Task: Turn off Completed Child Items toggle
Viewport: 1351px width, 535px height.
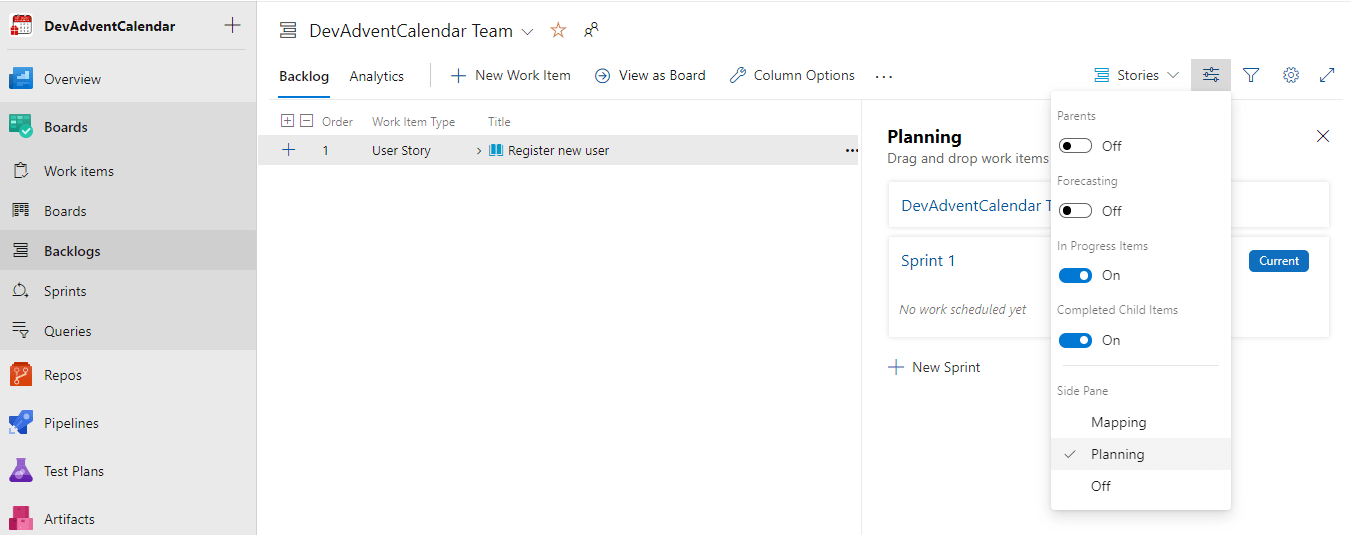Action: tap(1075, 340)
